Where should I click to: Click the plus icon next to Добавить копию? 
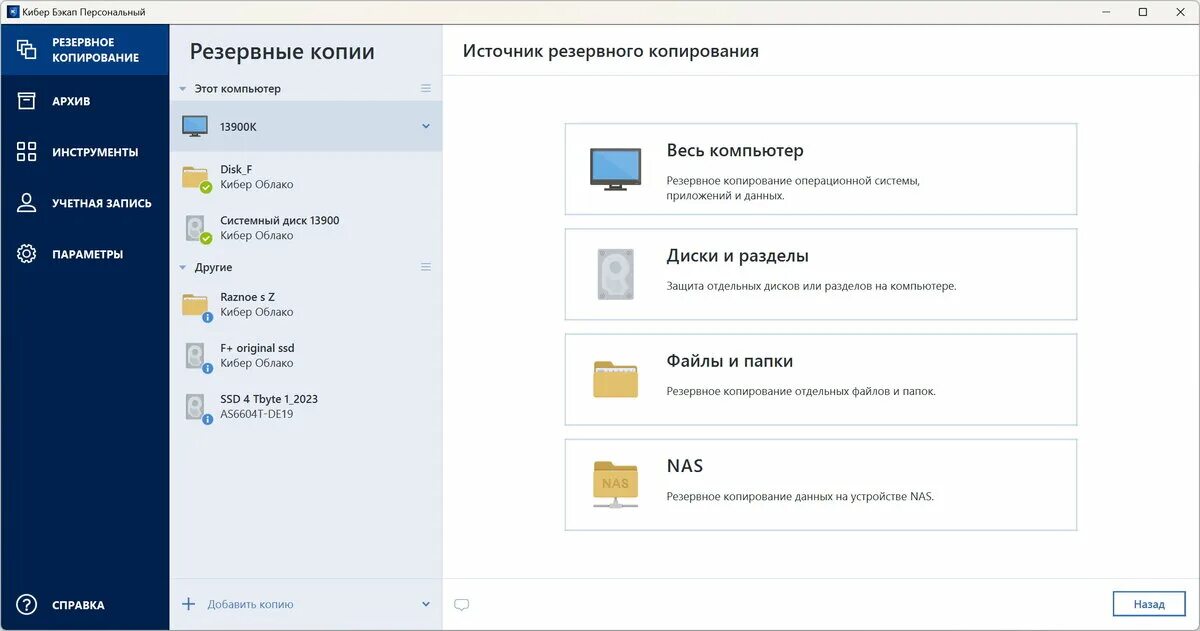point(188,604)
